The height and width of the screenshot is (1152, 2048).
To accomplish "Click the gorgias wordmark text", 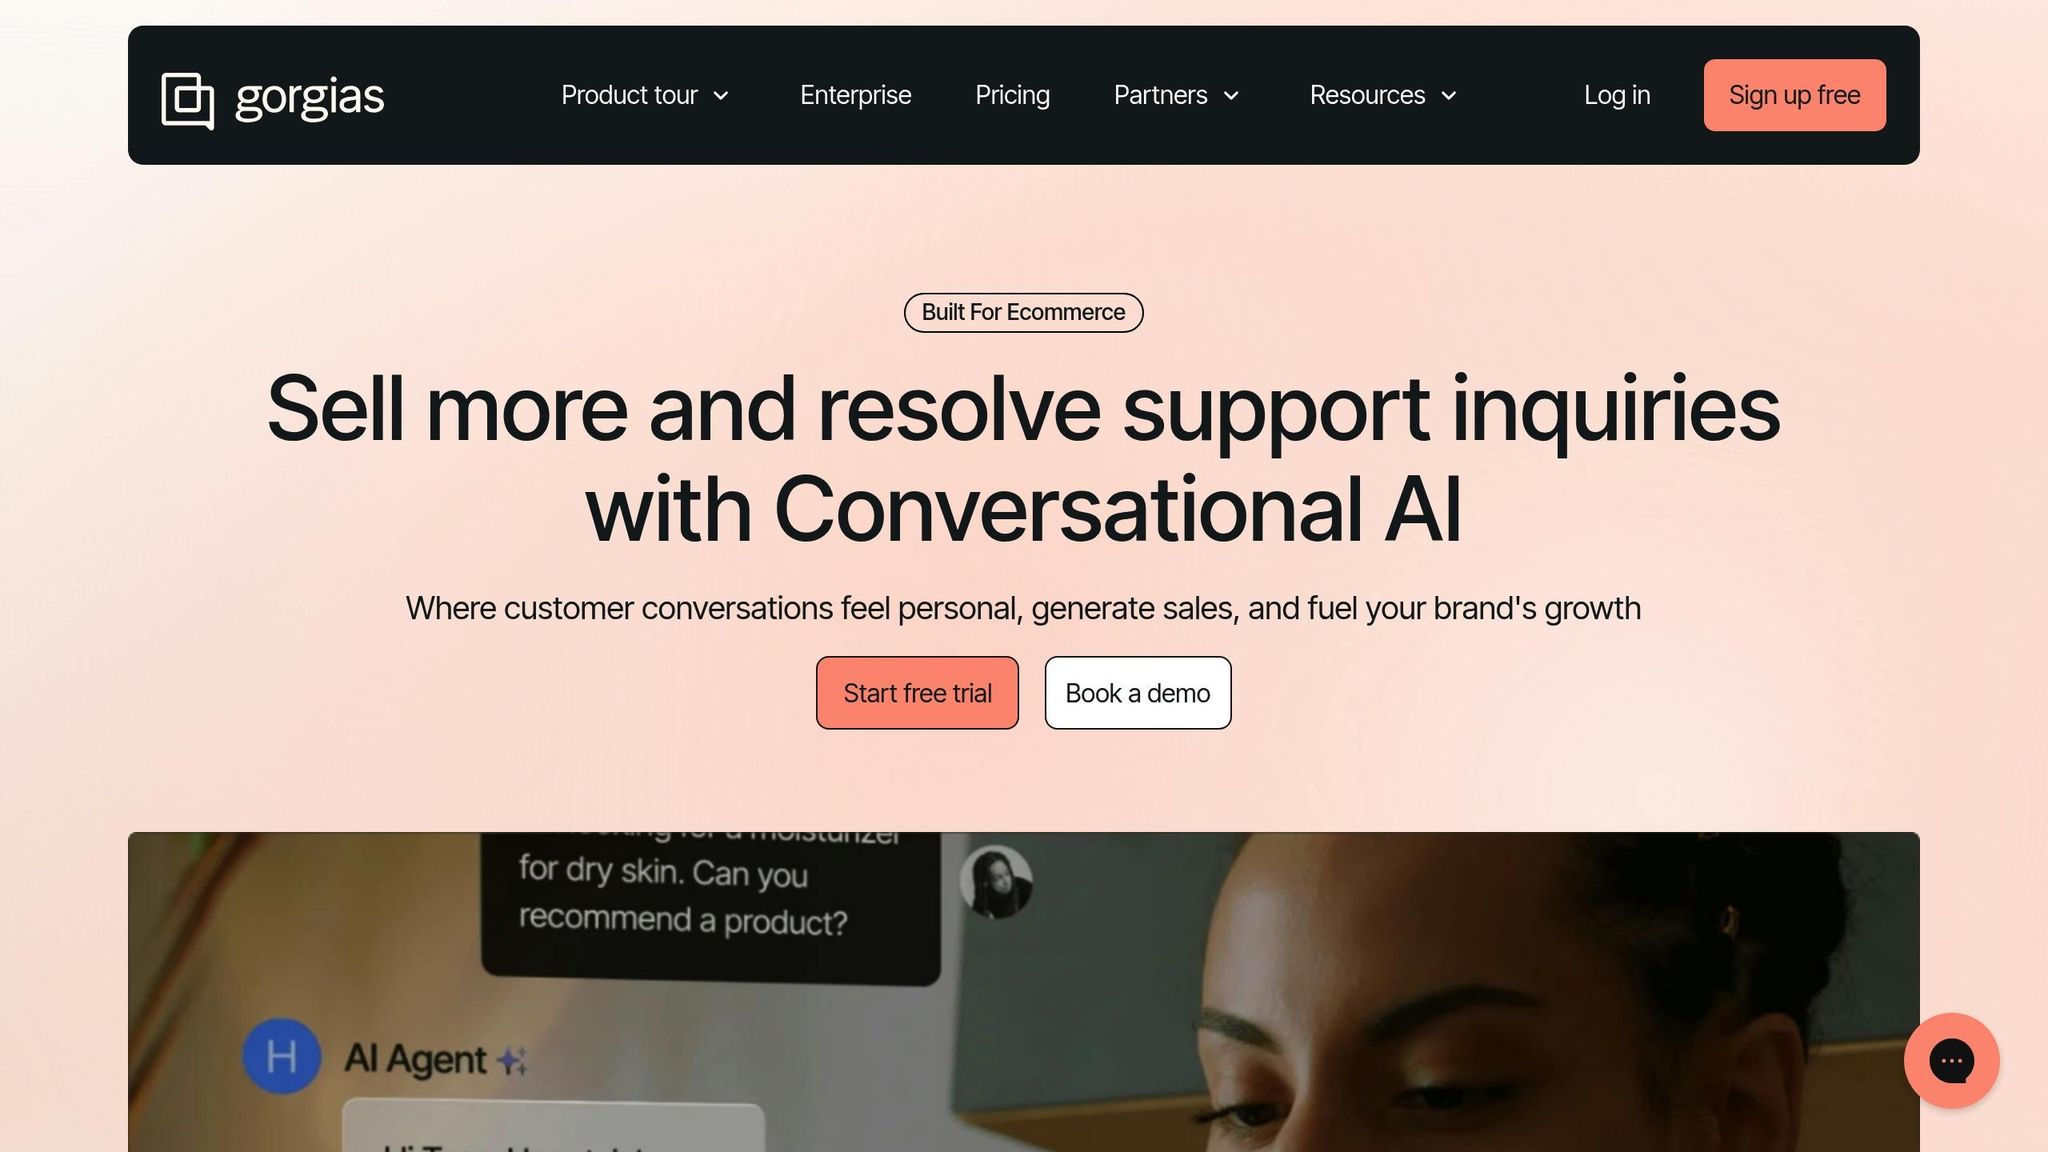I will pyautogui.click(x=309, y=97).
